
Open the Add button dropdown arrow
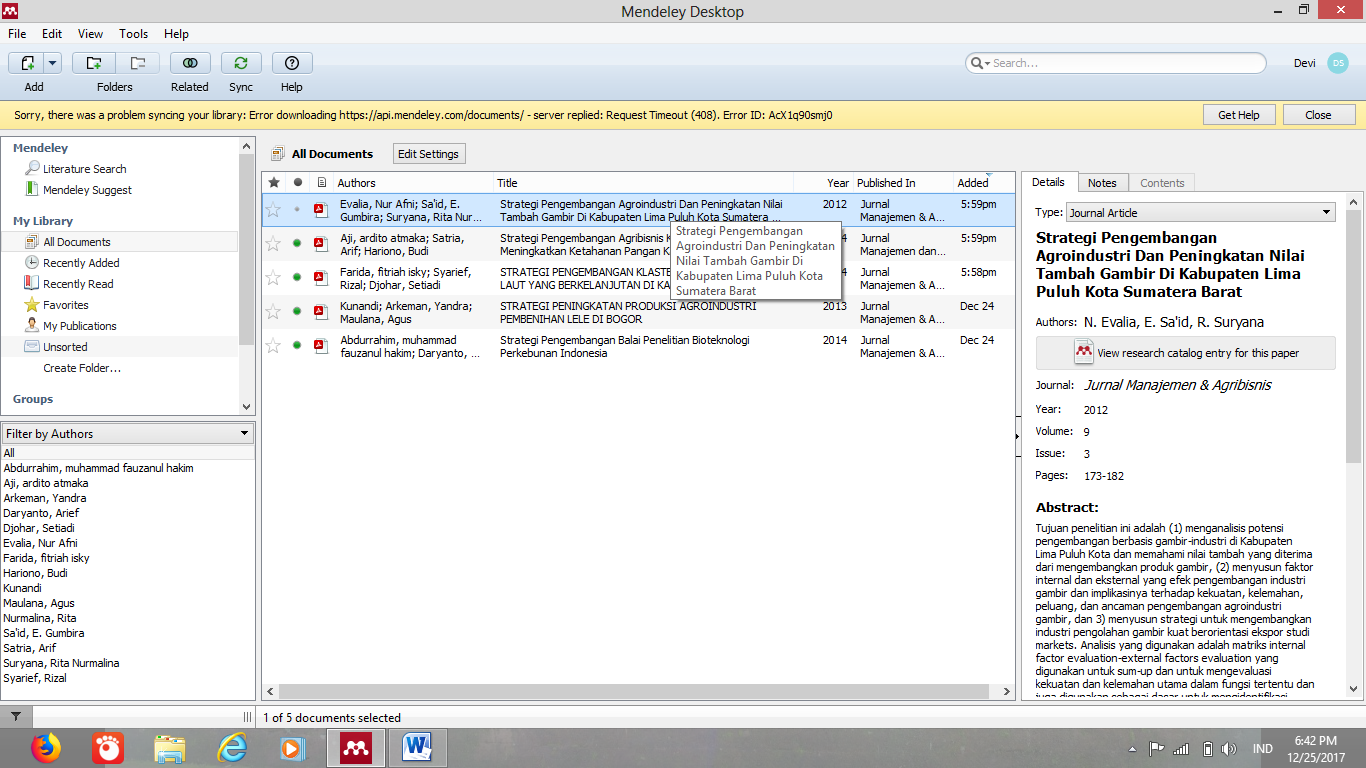[52, 63]
